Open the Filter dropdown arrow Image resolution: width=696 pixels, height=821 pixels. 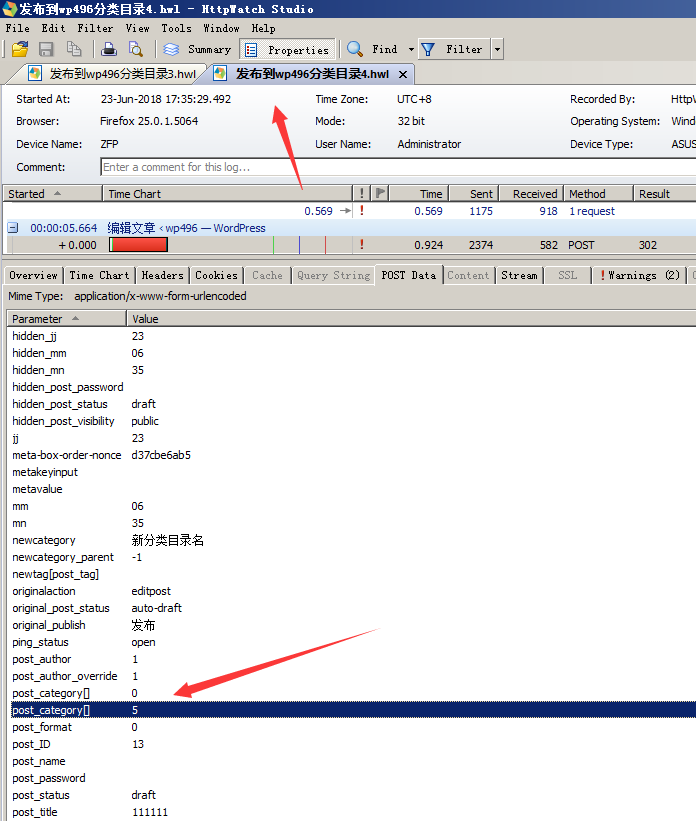click(x=497, y=49)
